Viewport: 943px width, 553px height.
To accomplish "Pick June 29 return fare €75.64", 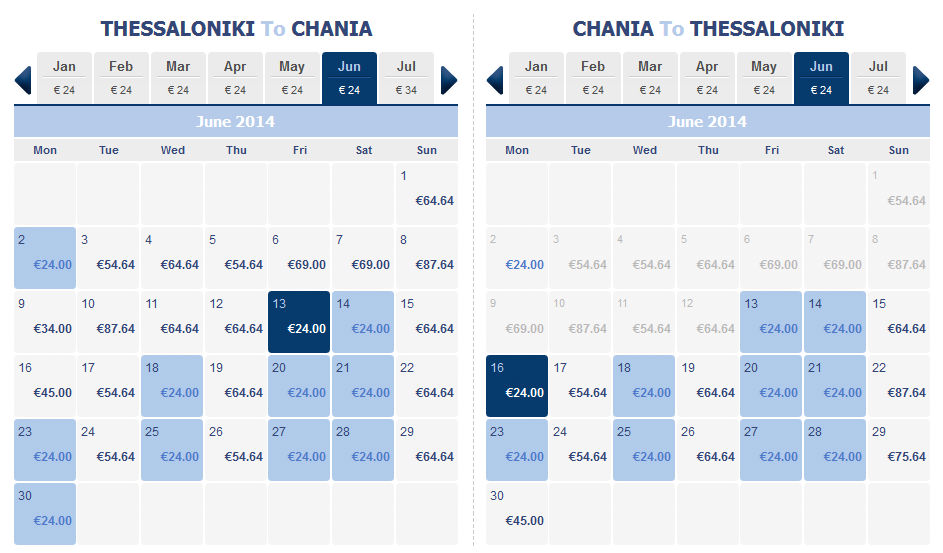I will [x=898, y=450].
